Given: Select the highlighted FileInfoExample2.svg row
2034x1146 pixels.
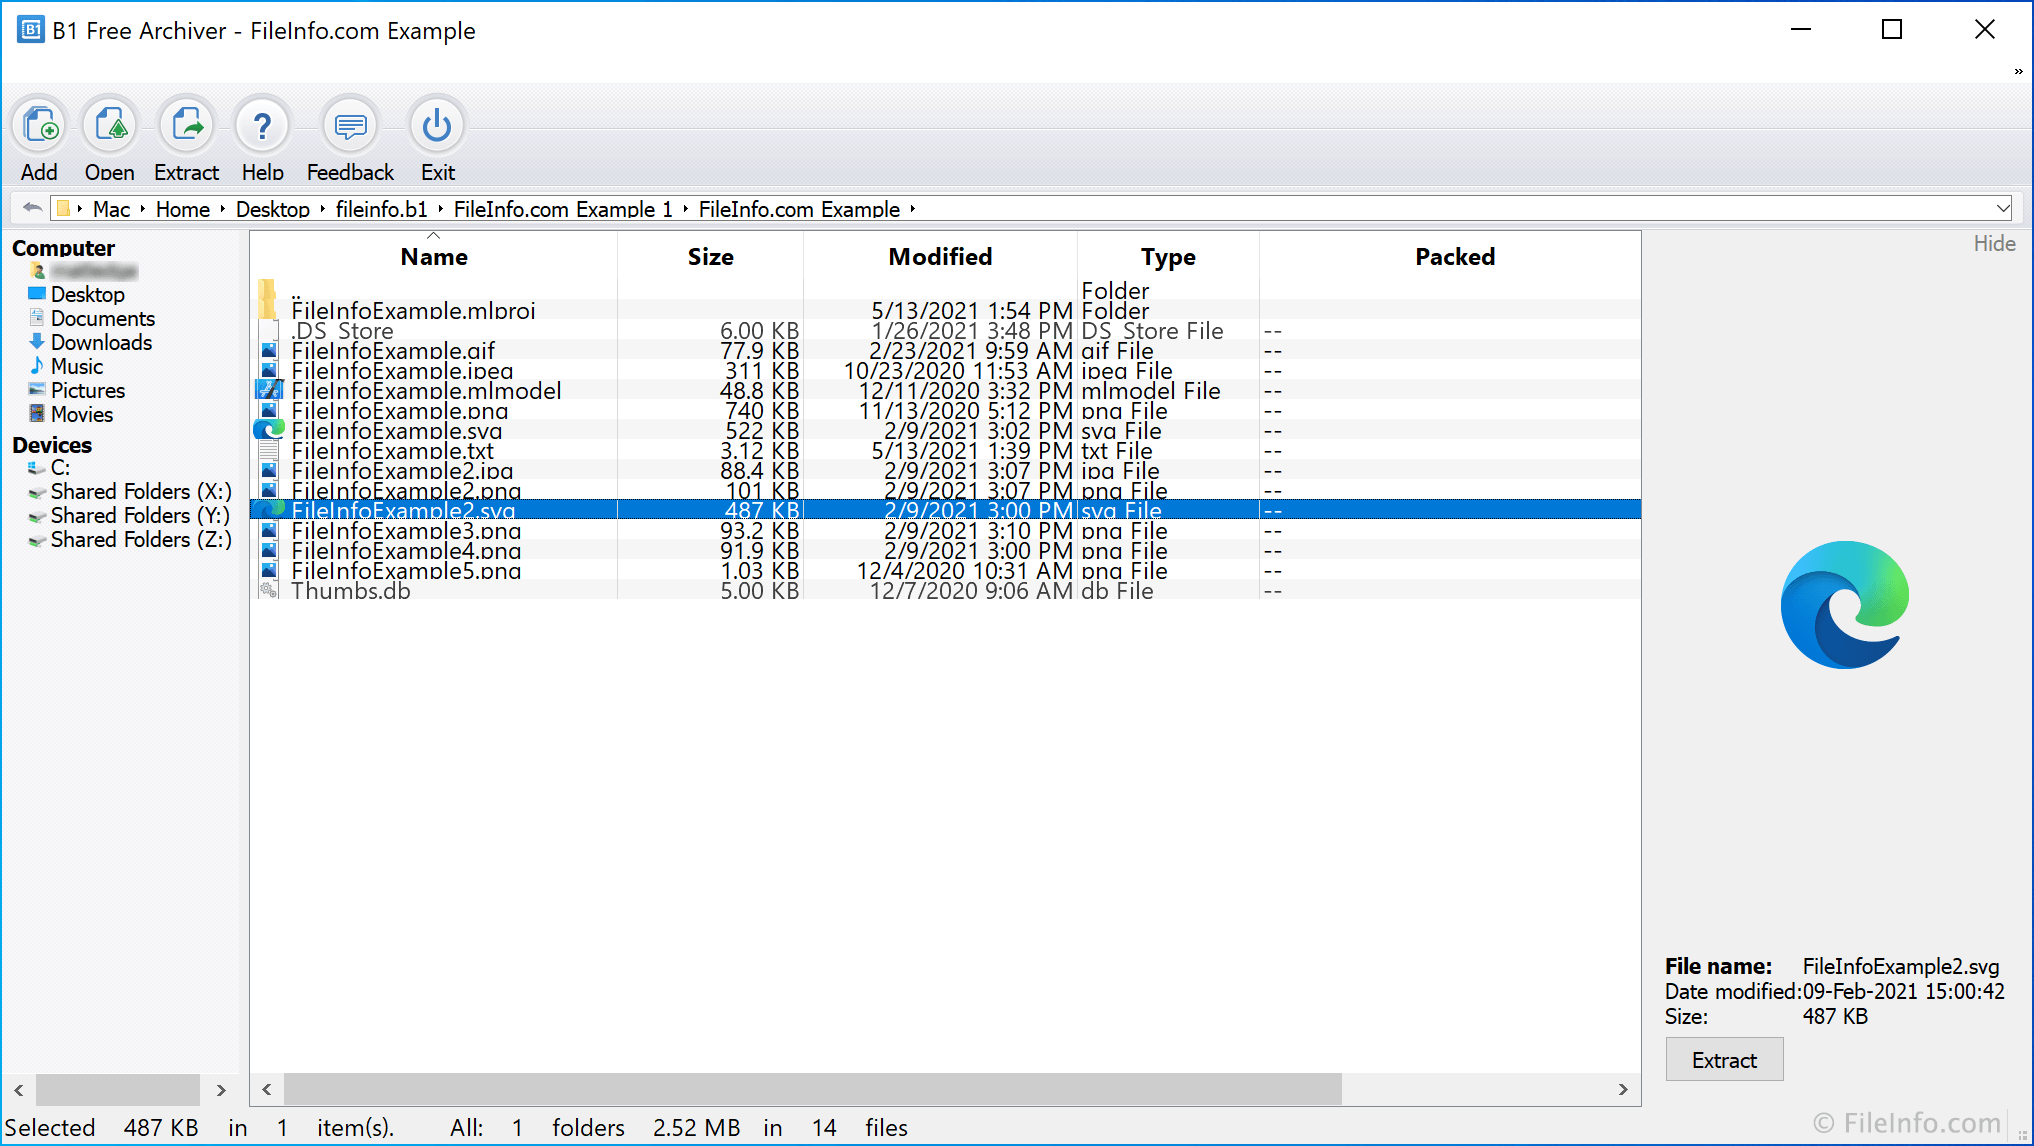Looking at the screenshot, I should click(945, 510).
